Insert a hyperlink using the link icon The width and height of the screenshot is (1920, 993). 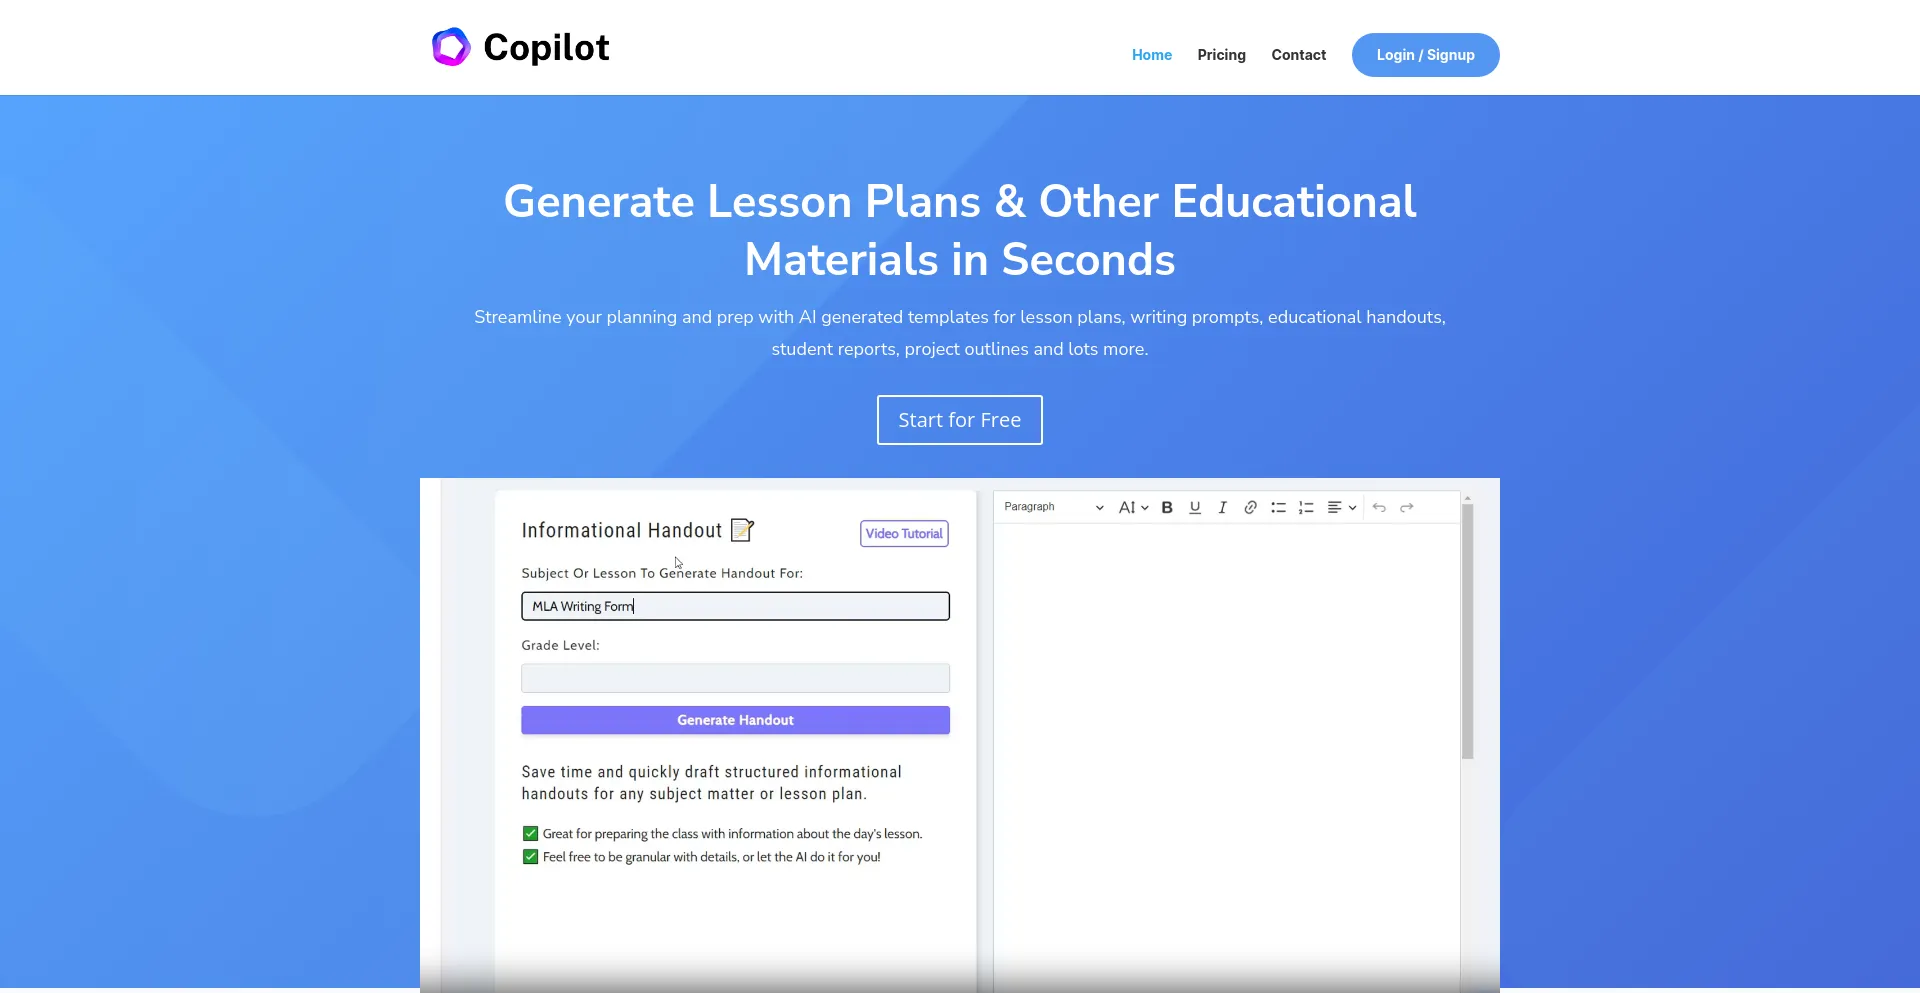[x=1249, y=507]
